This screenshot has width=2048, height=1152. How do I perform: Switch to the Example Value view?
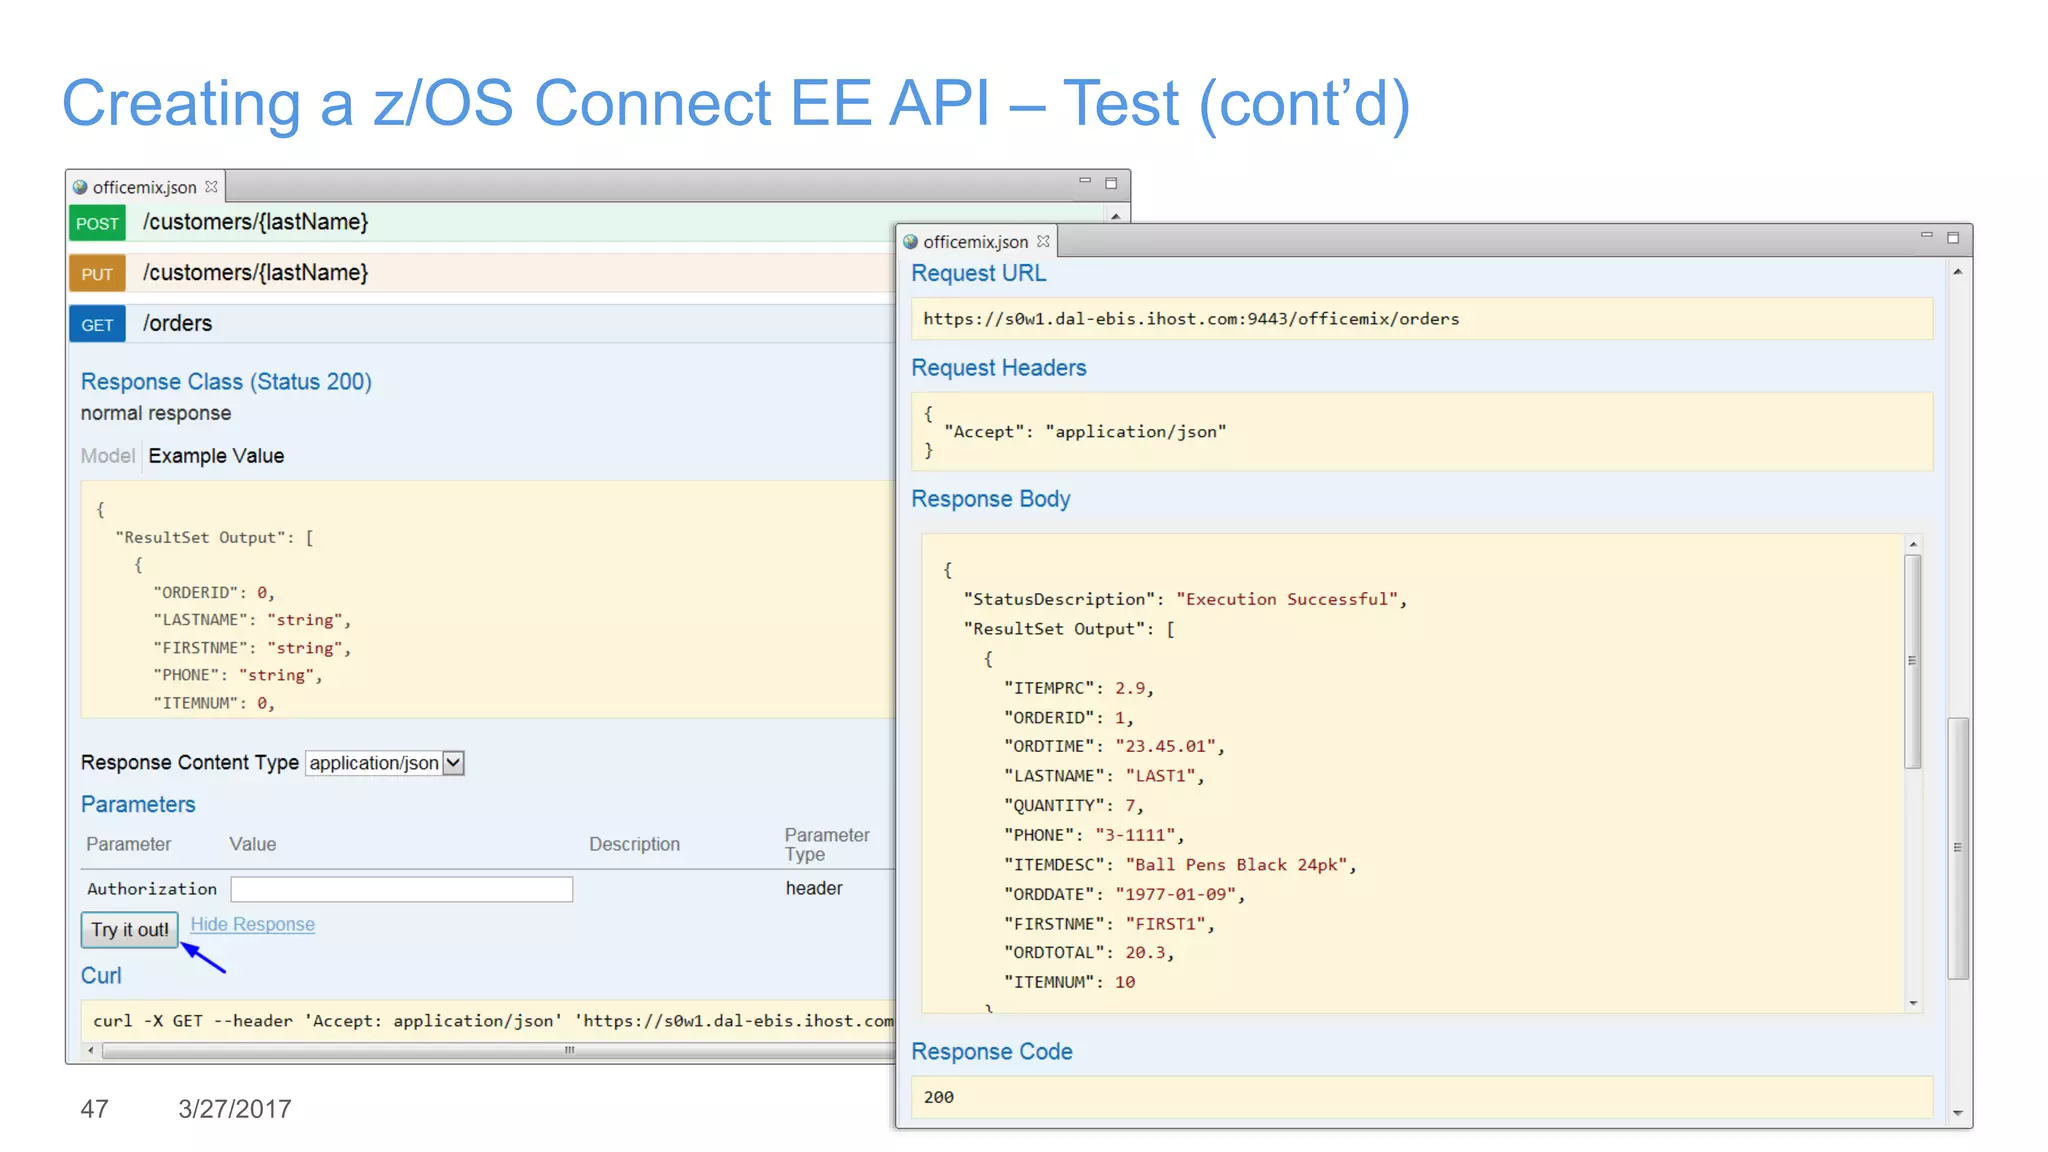(216, 456)
